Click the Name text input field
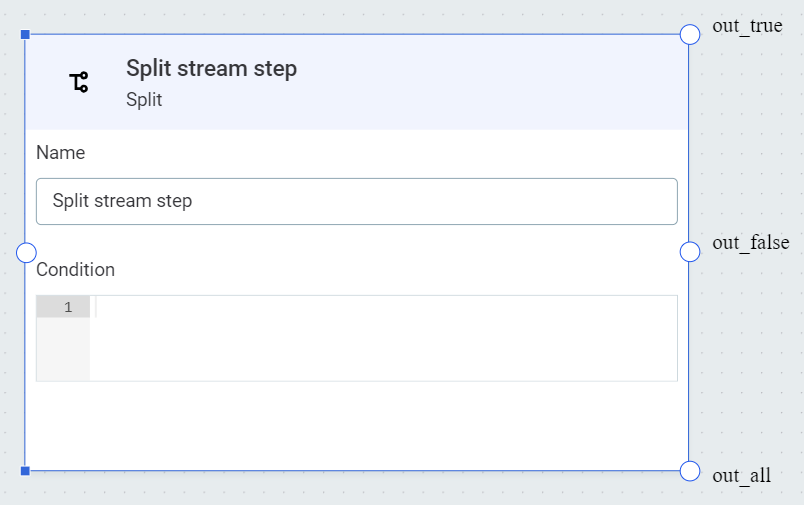This screenshot has height=505, width=804. 356,201
